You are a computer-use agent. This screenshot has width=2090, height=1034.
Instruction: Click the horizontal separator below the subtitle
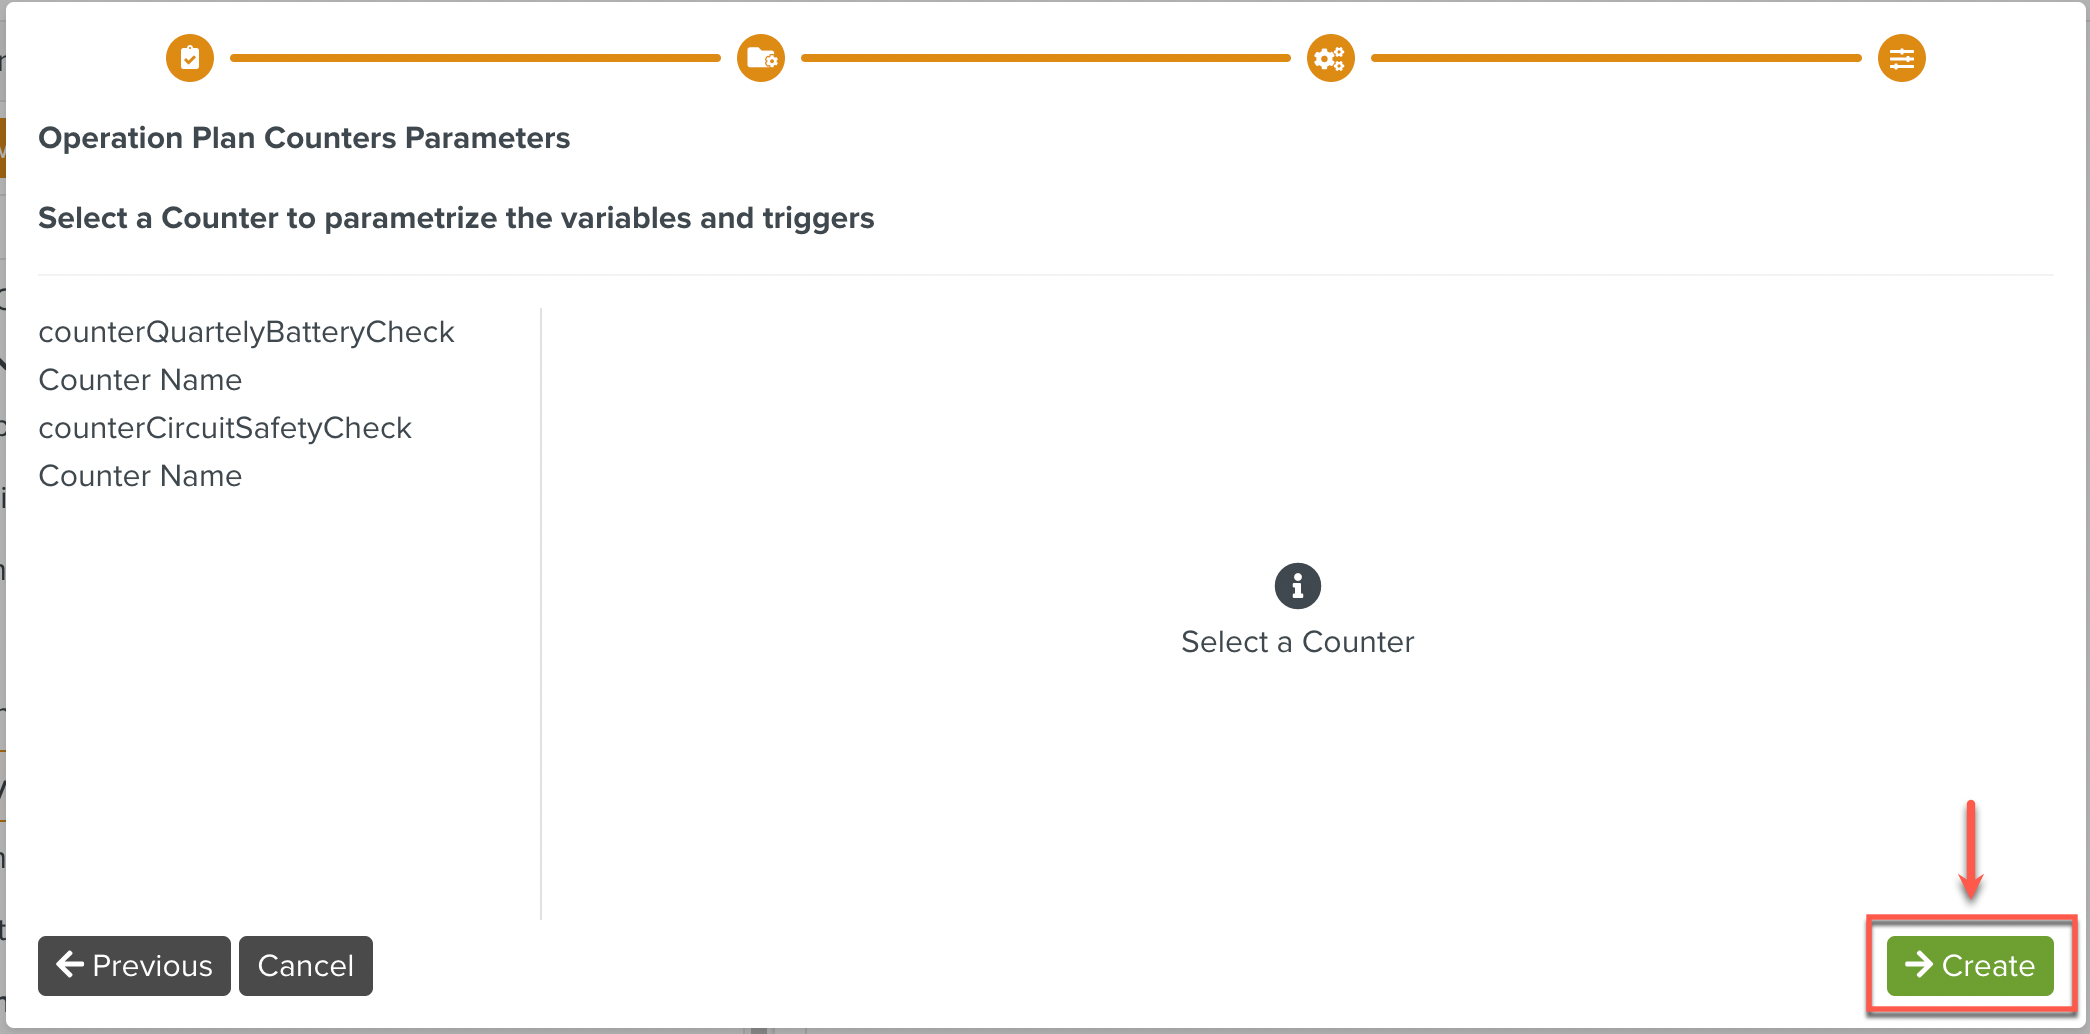tap(1045, 275)
